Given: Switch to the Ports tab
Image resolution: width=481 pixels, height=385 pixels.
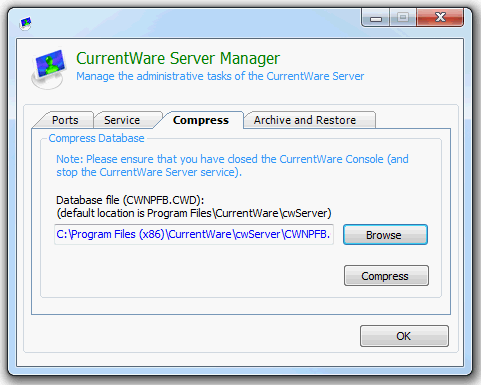Looking at the screenshot, I should click(x=64, y=120).
